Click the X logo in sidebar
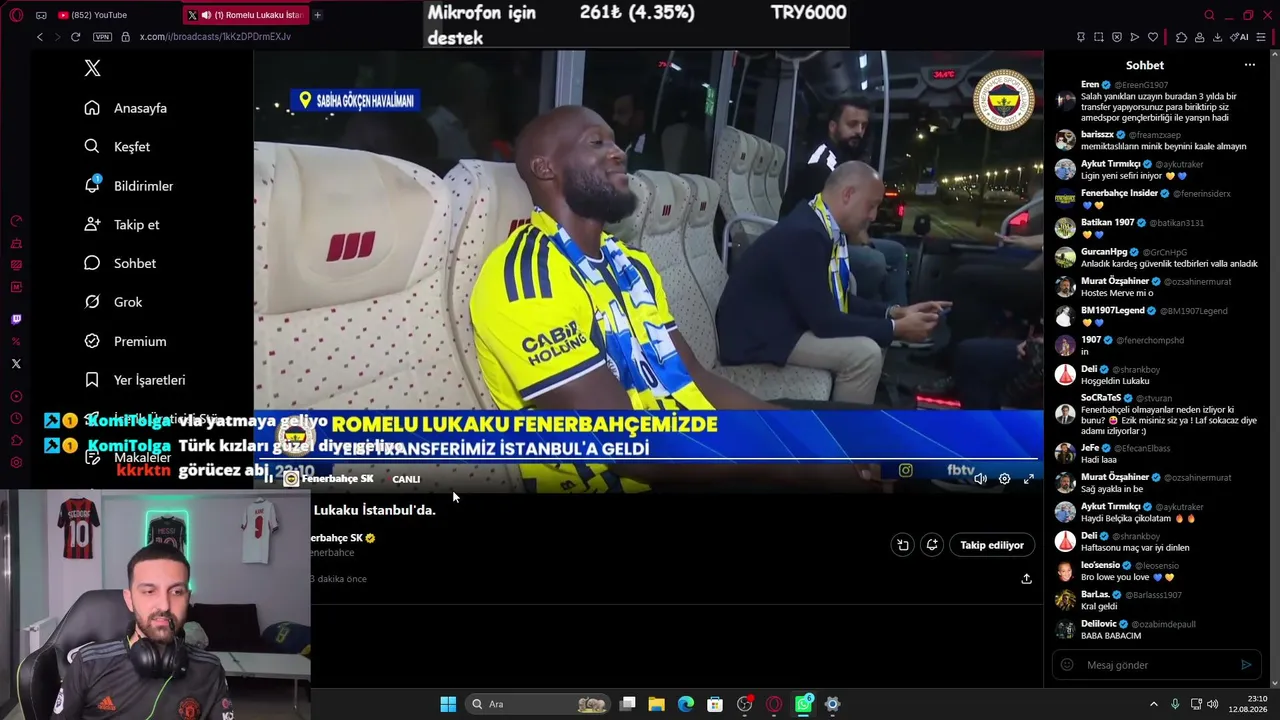This screenshot has height=720, width=1280. point(93,68)
